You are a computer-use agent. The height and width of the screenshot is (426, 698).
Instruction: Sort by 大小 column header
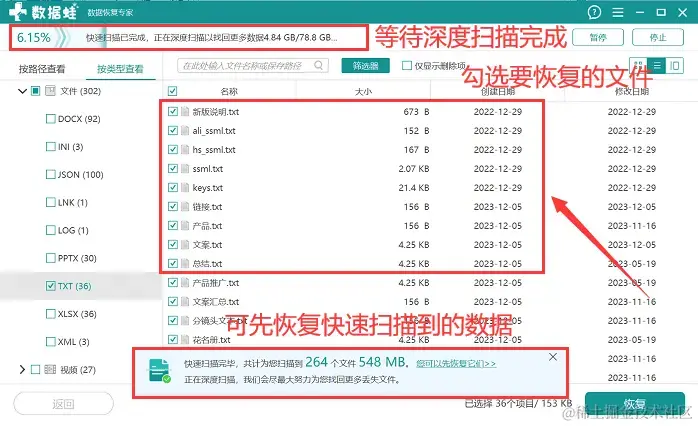[363, 91]
